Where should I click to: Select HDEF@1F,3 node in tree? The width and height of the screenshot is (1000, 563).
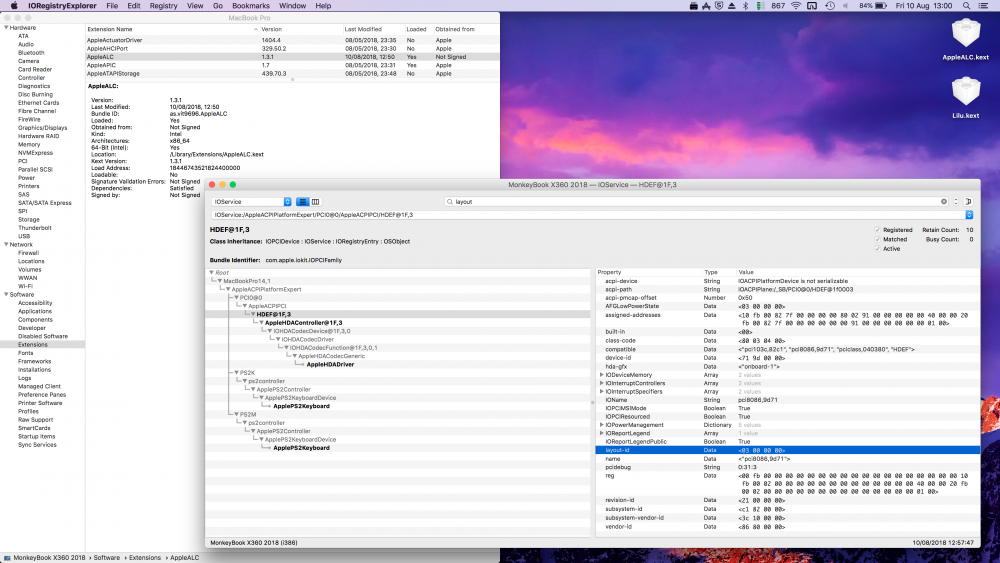[274, 314]
